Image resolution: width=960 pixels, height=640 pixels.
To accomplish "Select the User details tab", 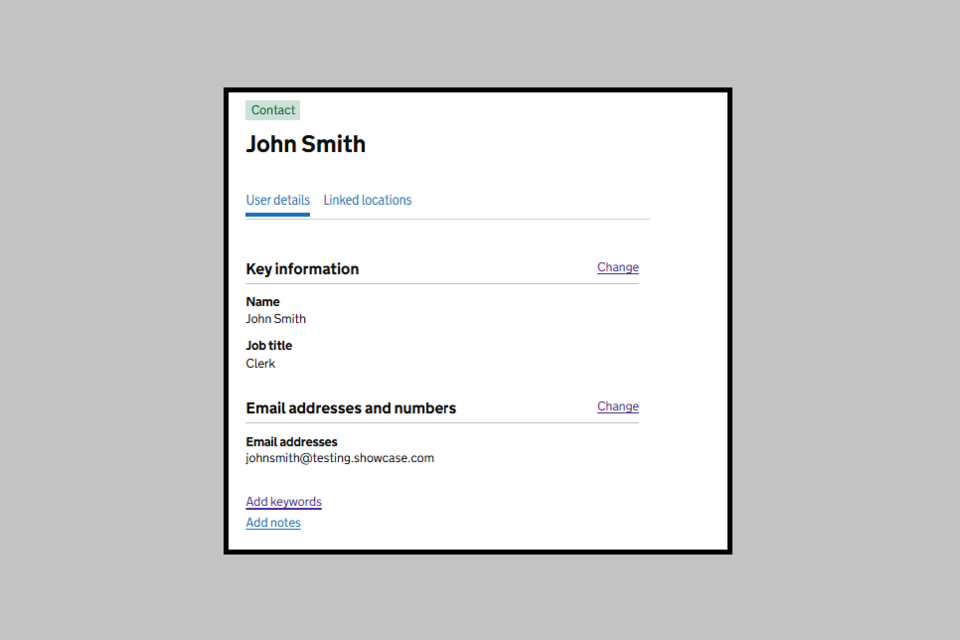I will 278,200.
